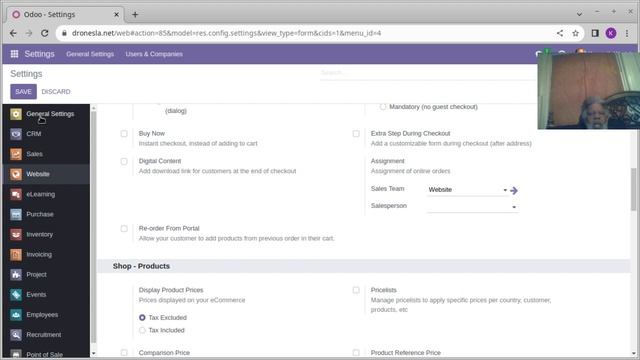This screenshot has width=640, height=360.
Task: Open the Salesperson dropdown
Action: (473, 207)
